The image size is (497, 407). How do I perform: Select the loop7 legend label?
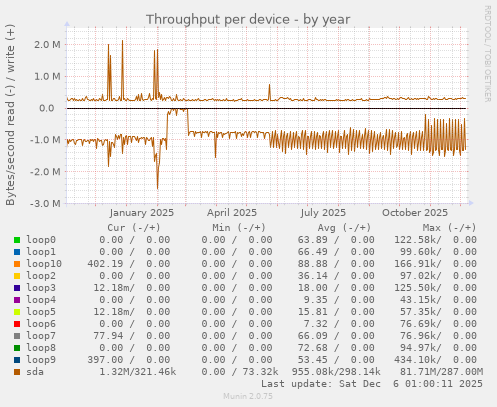point(41,336)
